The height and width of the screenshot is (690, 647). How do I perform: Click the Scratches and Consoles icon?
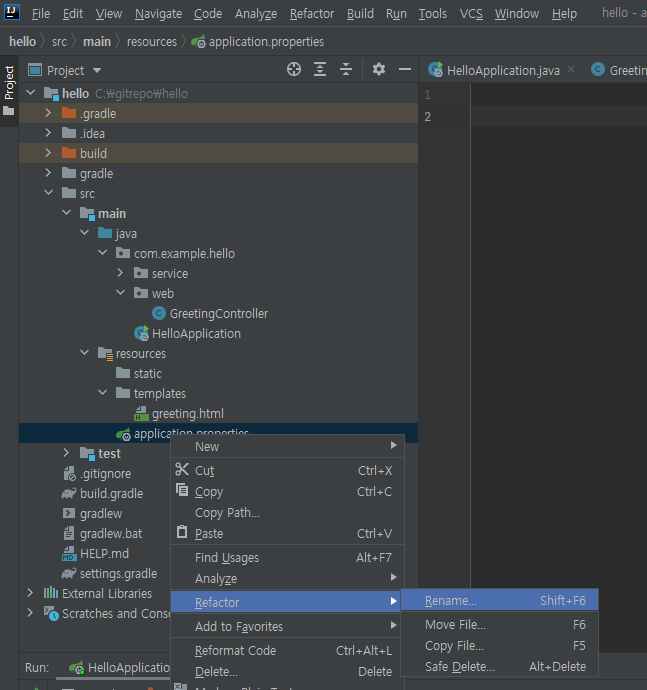click(x=51, y=613)
